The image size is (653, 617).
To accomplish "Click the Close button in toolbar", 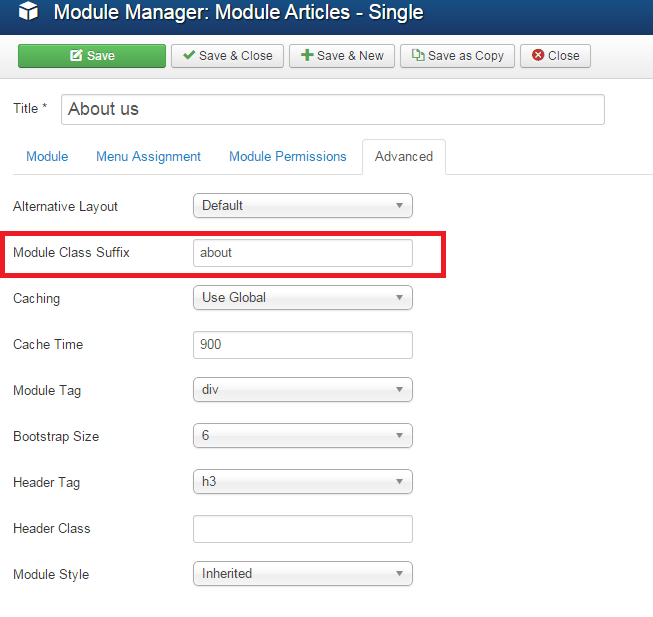I will [x=555, y=56].
